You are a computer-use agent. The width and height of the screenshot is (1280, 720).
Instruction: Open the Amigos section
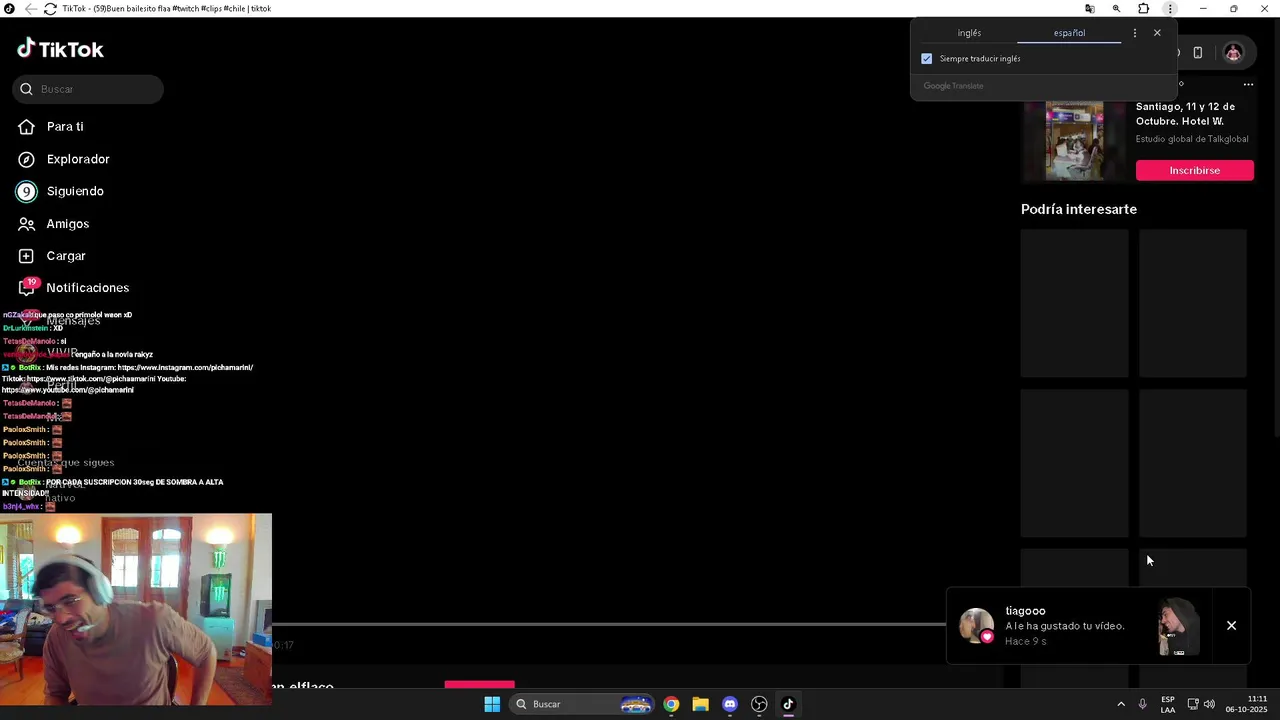pos(67,224)
